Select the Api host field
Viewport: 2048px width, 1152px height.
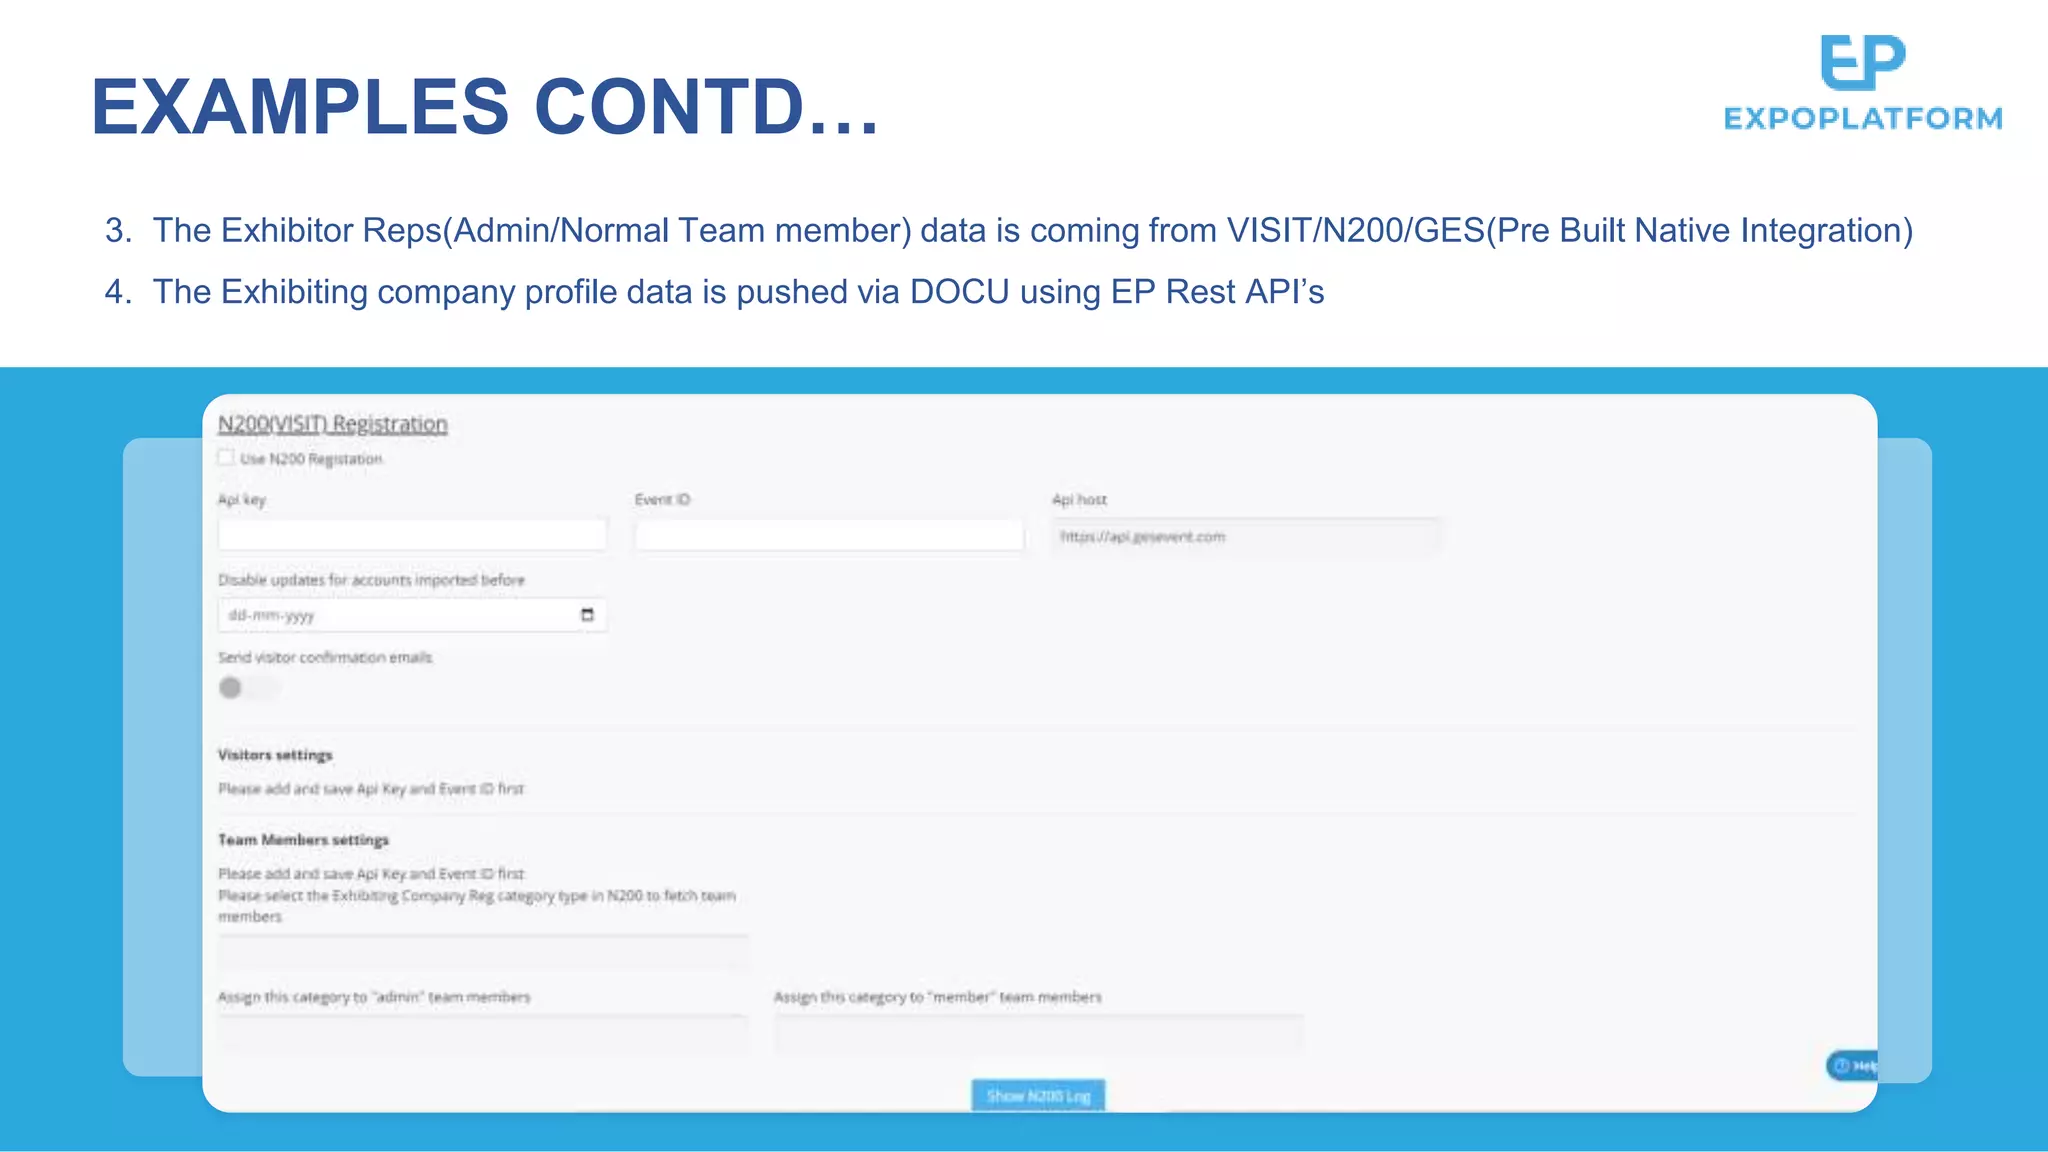pyautogui.click(x=1245, y=537)
